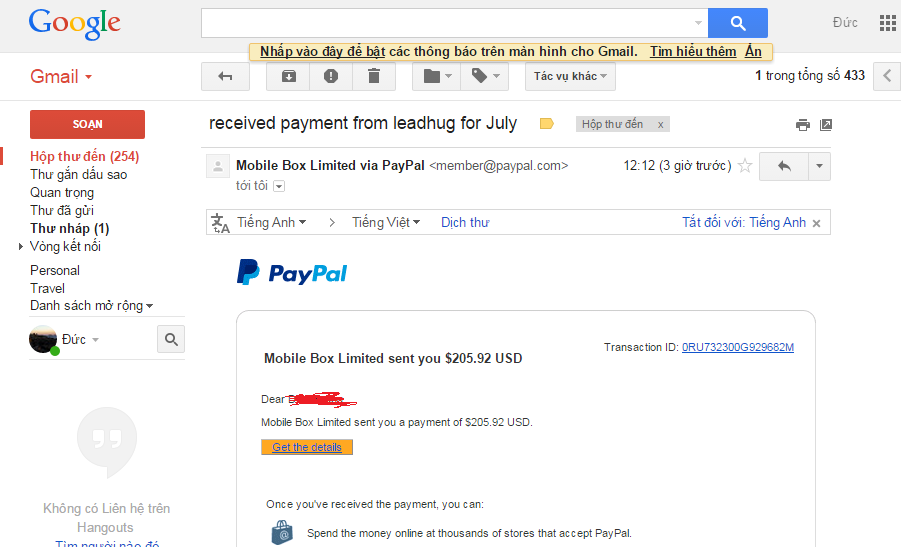Star this PayPal message
Image resolution: width=901 pixels, height=547 pixels.
745,166
